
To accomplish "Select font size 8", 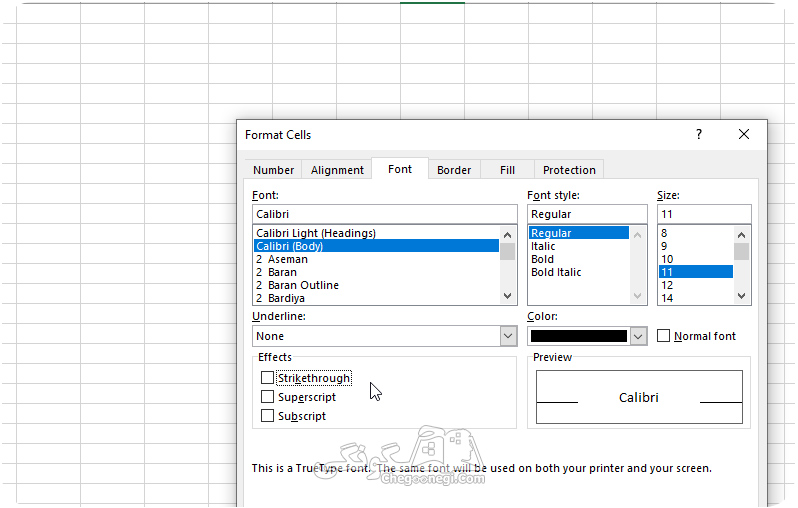I will 696,233.
